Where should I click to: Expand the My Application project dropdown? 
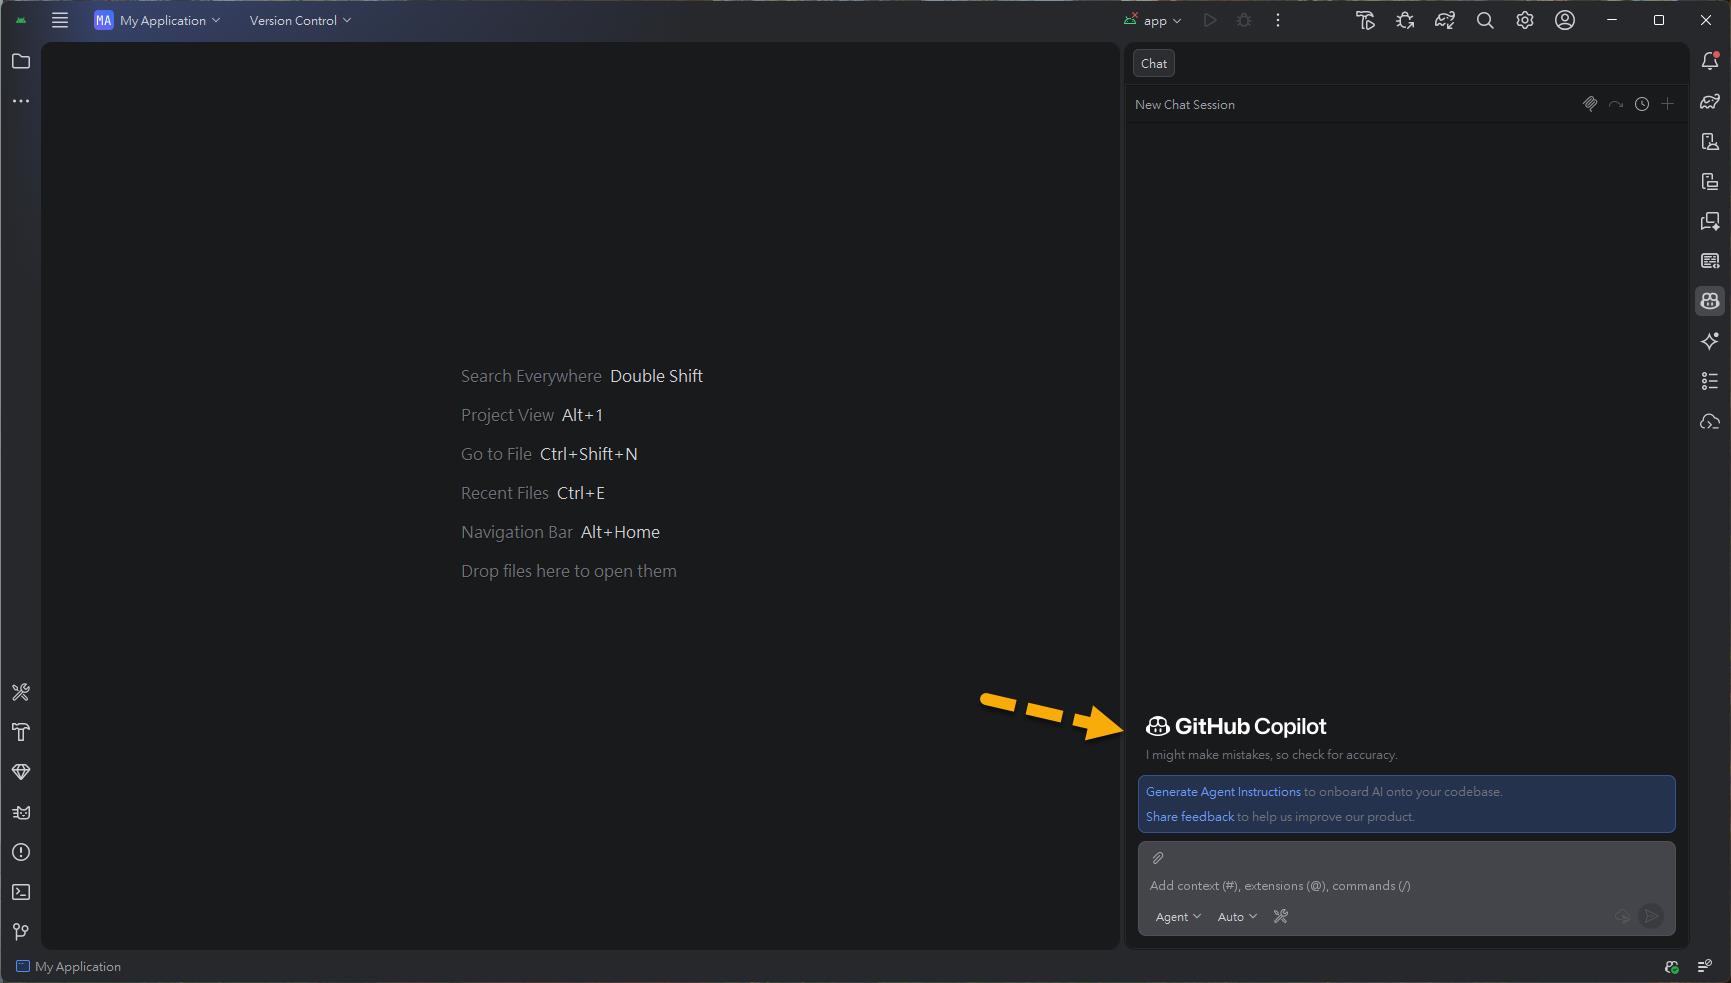pyautogui.click(x=157, y=20)
